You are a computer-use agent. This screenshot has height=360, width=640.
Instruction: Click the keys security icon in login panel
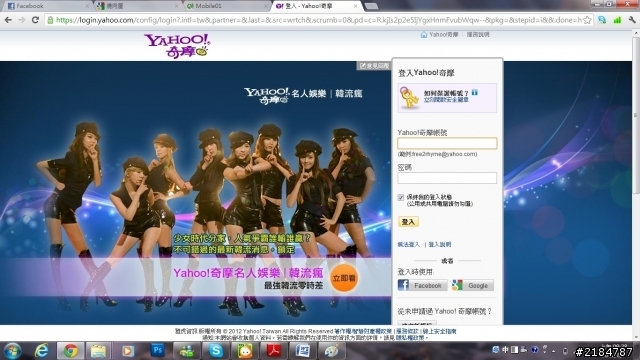click(x=409, y=98)
